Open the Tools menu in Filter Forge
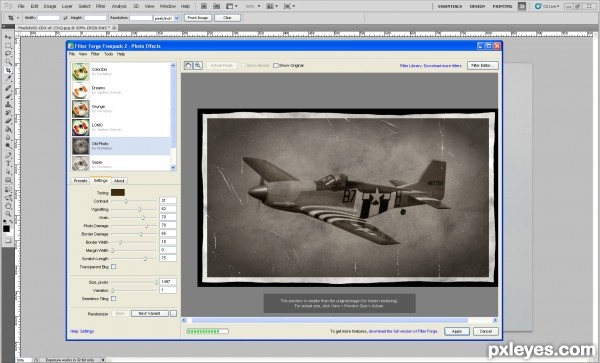This screenshot has width=600, height=363. 109,54
